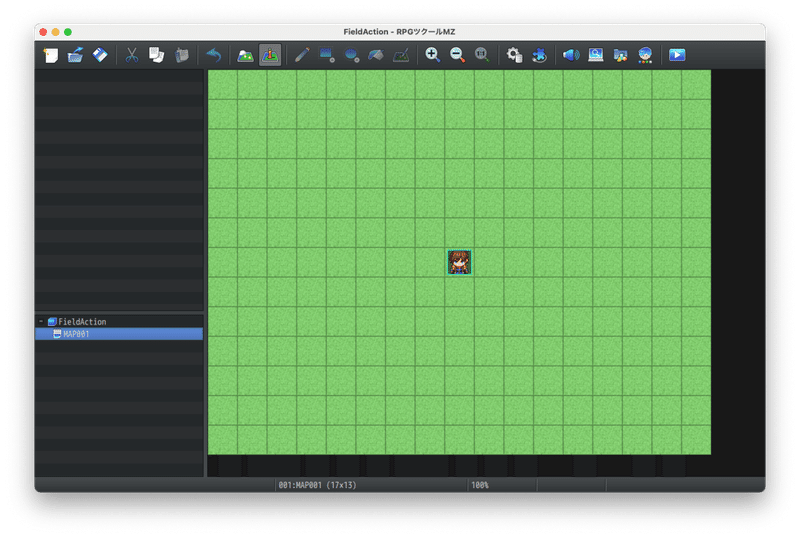
Task: Switch to Event editing mode
Action: 270,55
